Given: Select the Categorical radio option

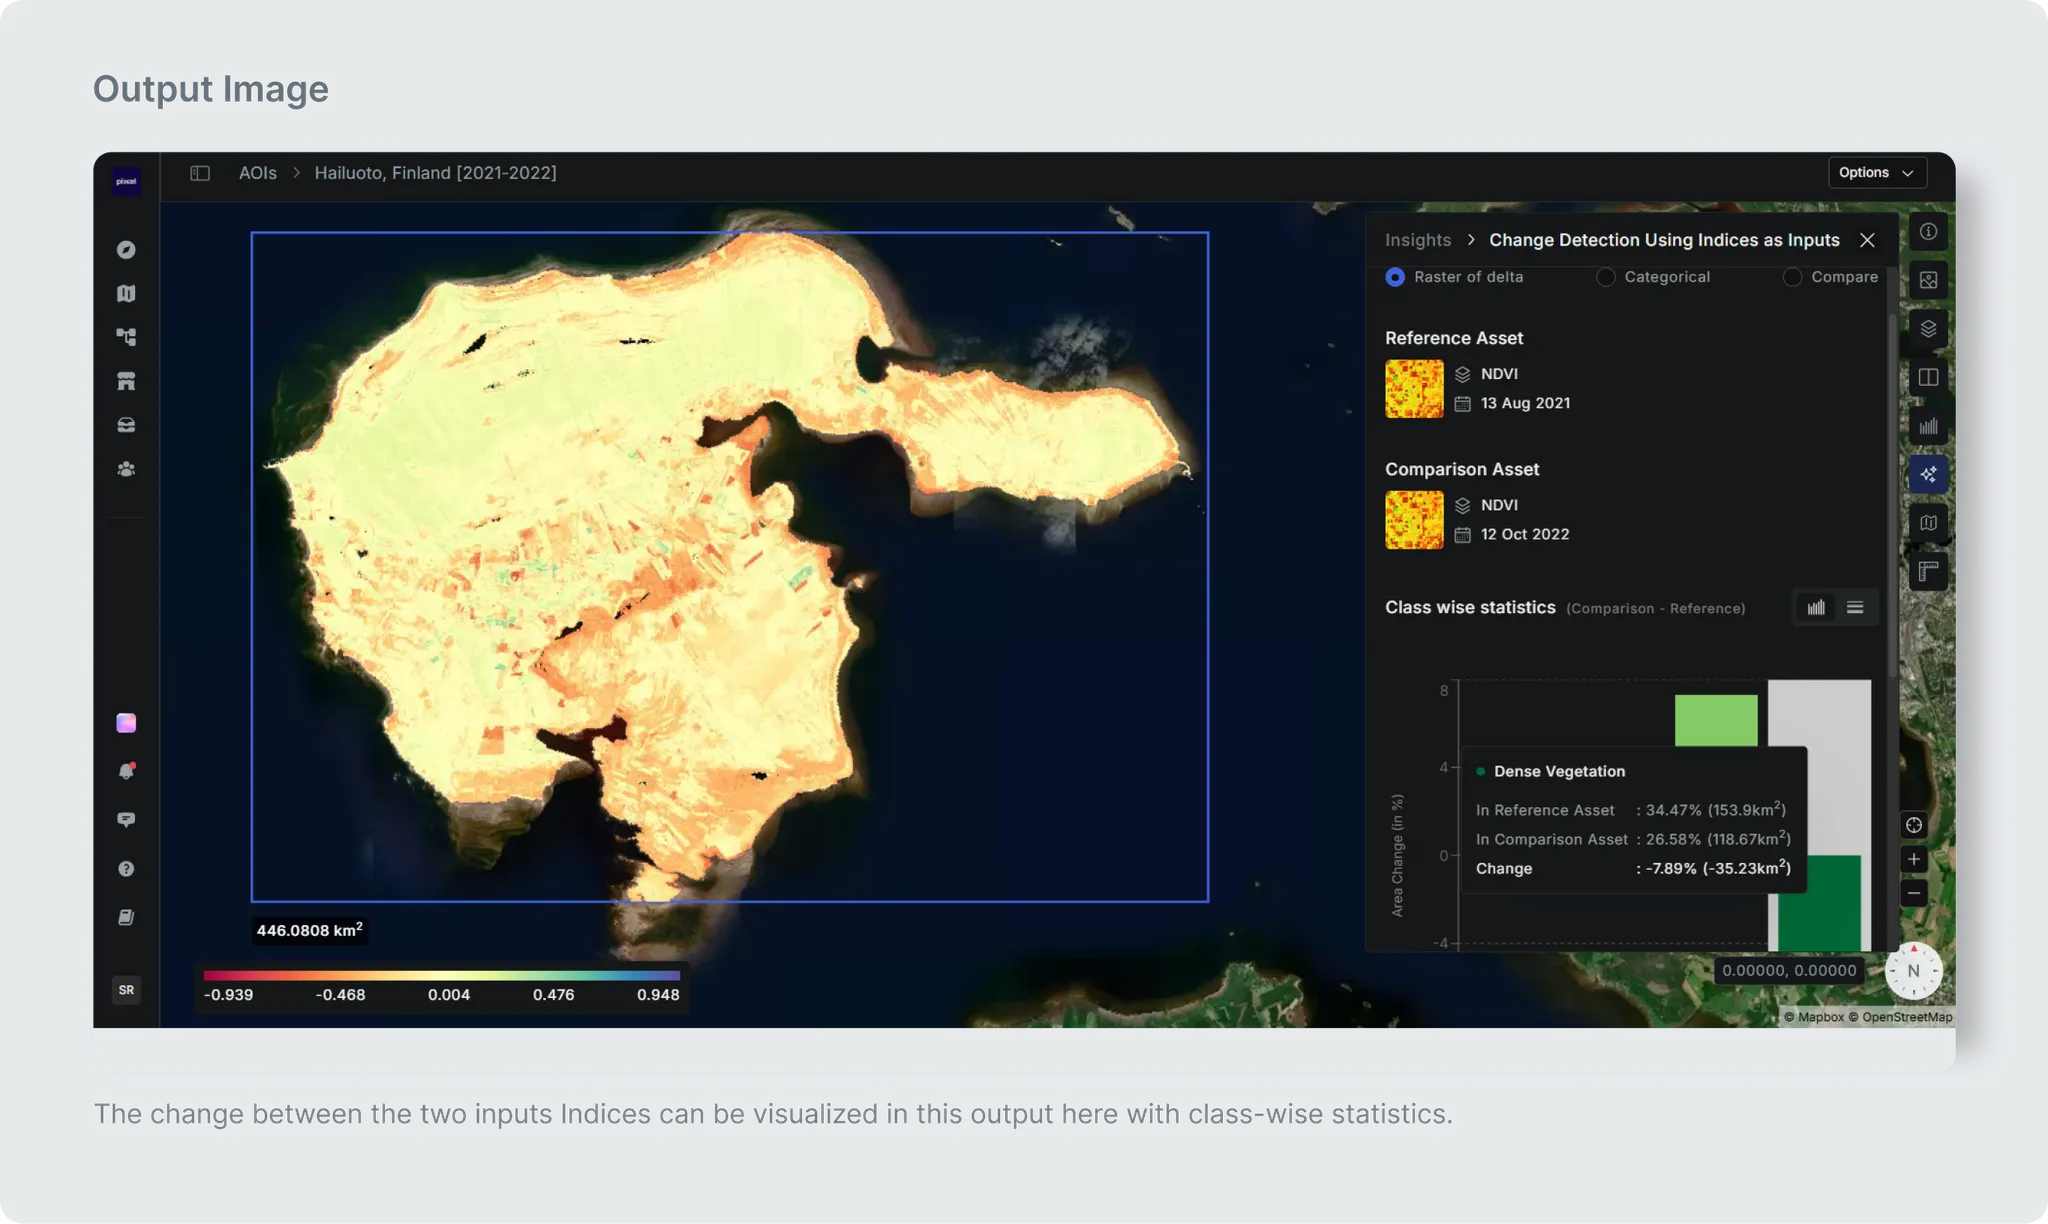Looking at the screenshot, I should click(1605, 277).
